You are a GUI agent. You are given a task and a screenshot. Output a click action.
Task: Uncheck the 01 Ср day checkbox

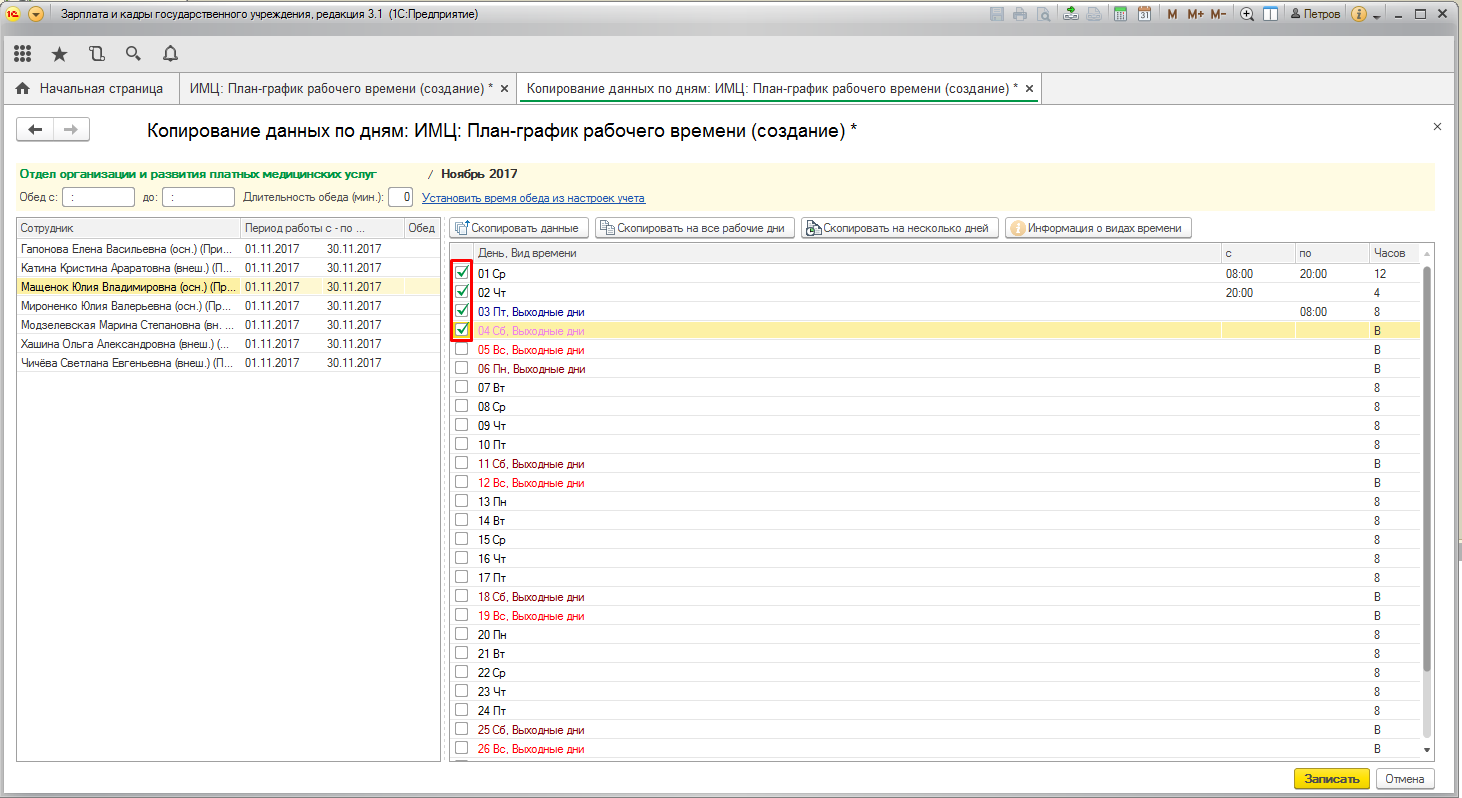(462, 273)
